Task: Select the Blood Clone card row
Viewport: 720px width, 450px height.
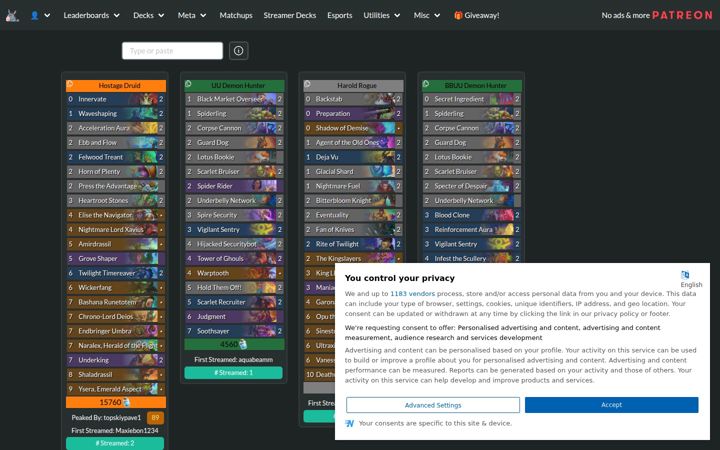Action: [472, 215]
